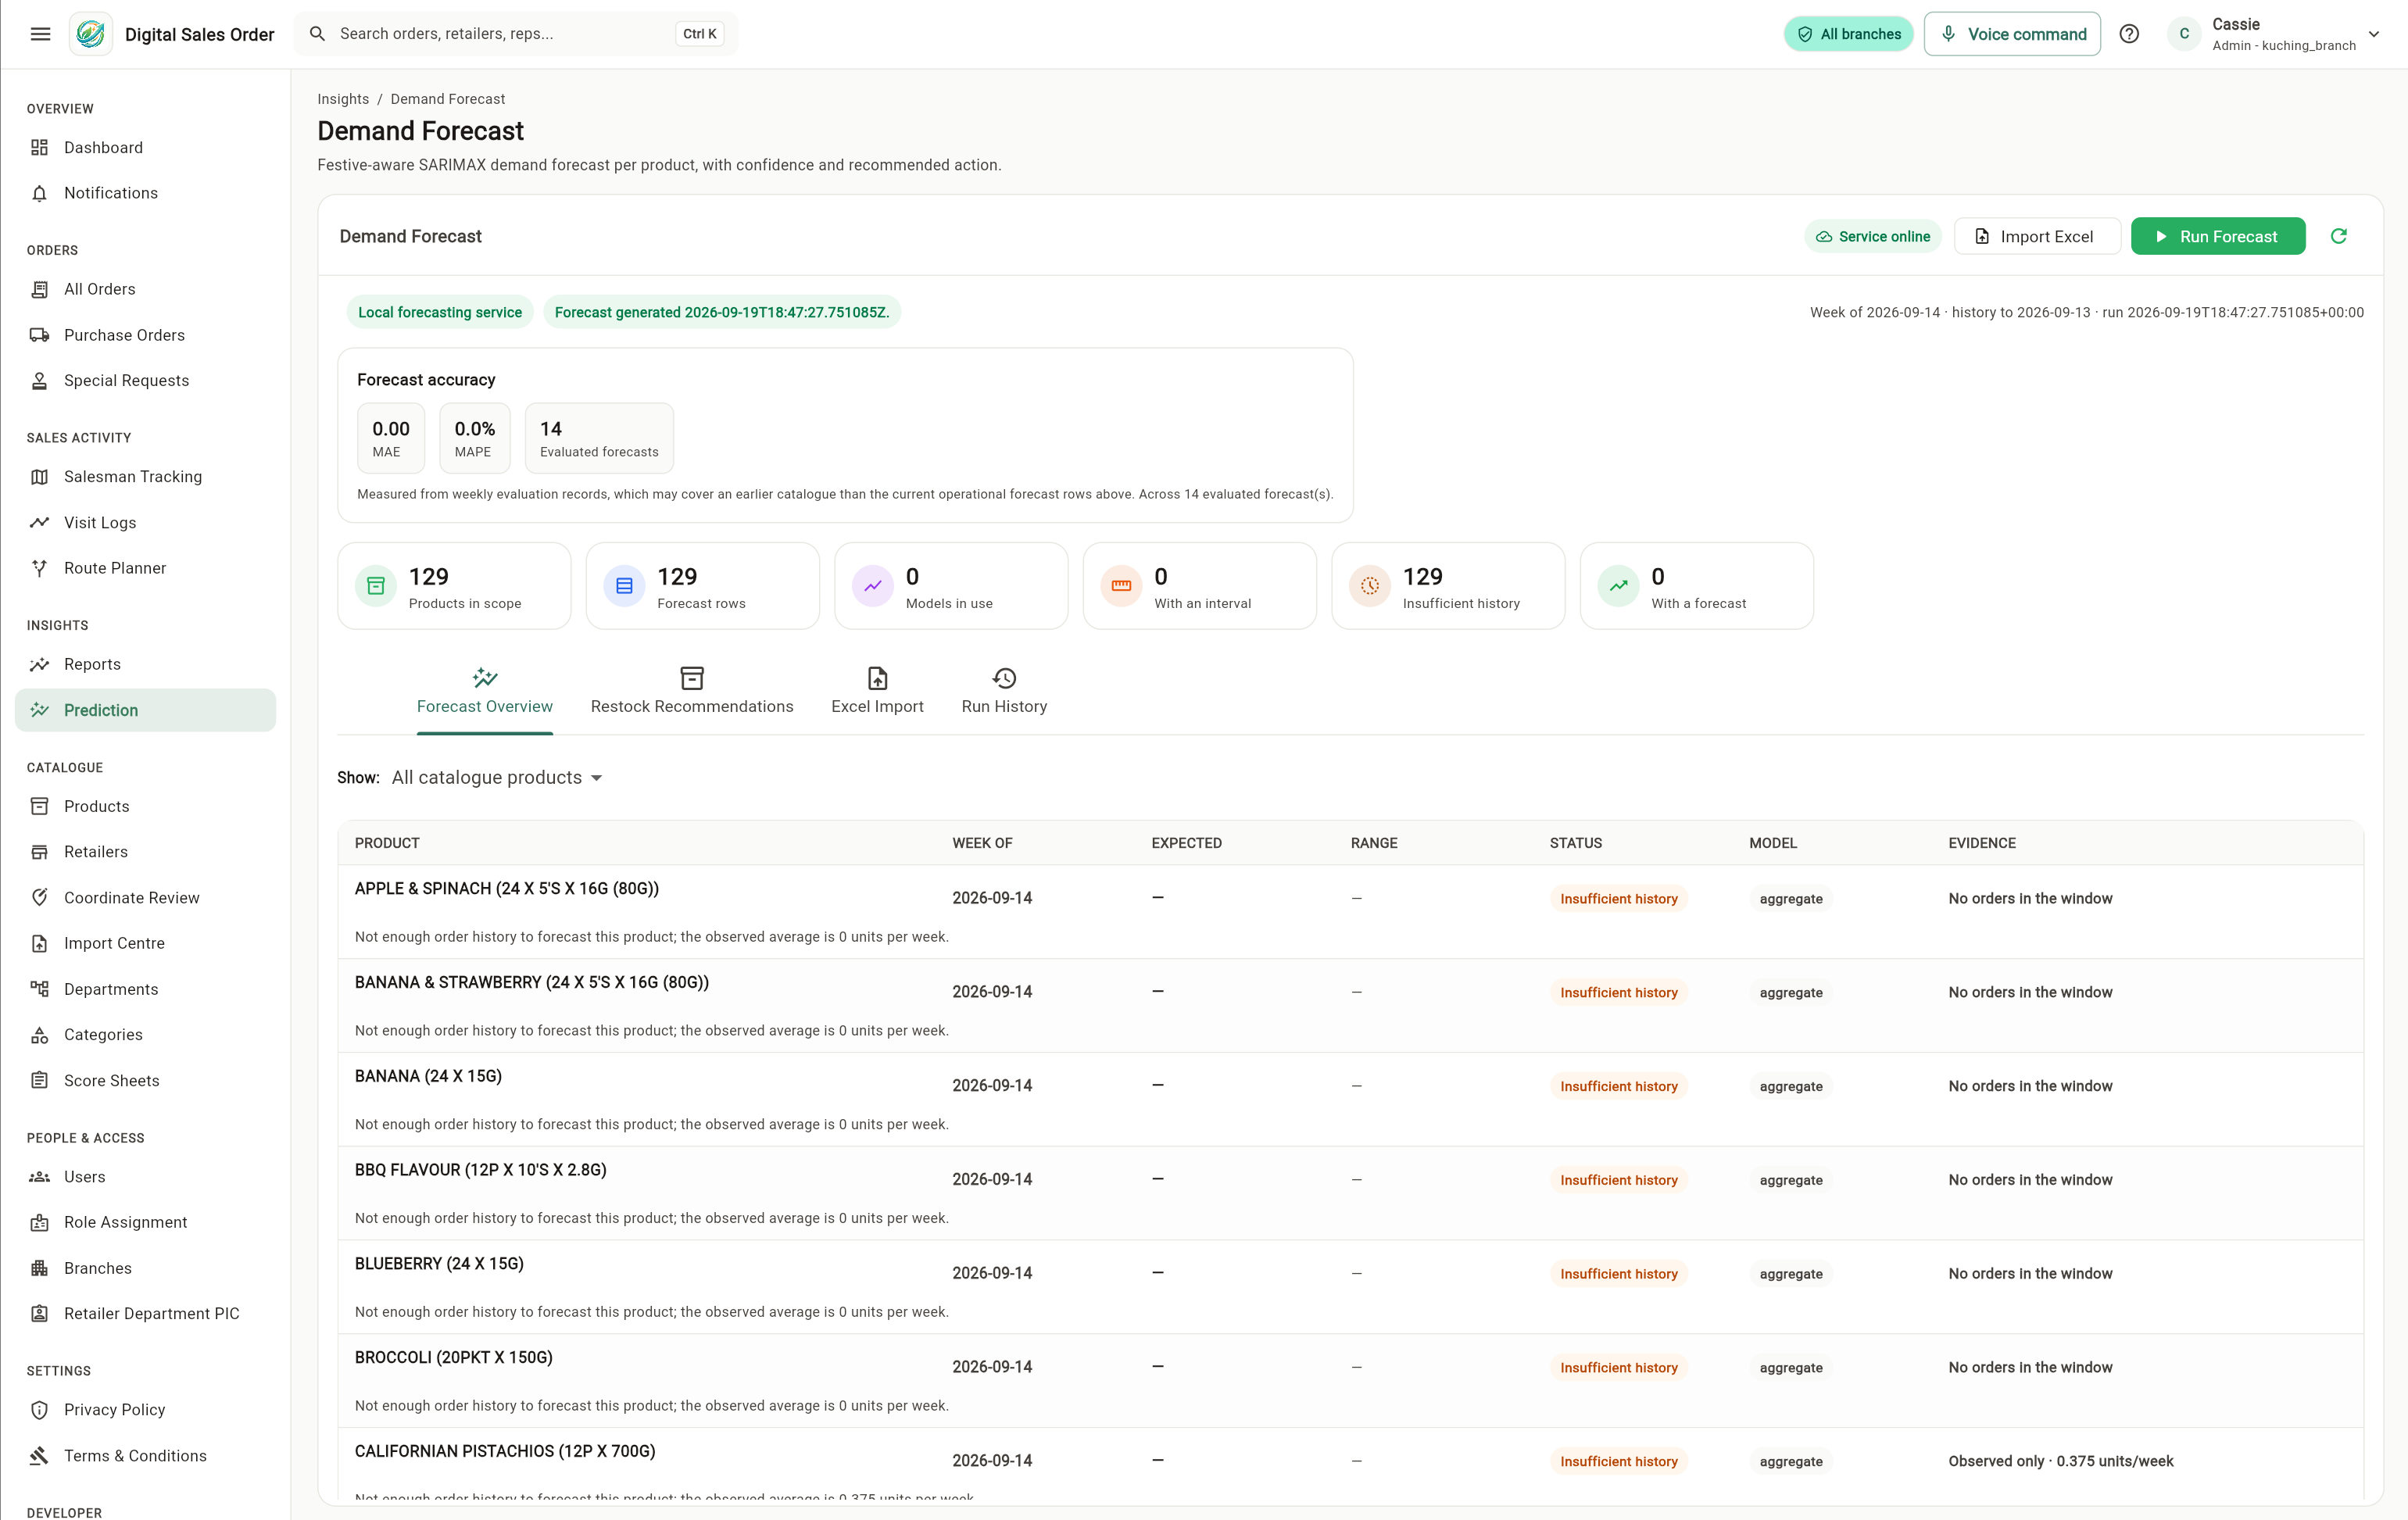This screenshot has width=2408, height=1520.
Task: Click the Insufficient history card icon
Action: (1370, 586)
